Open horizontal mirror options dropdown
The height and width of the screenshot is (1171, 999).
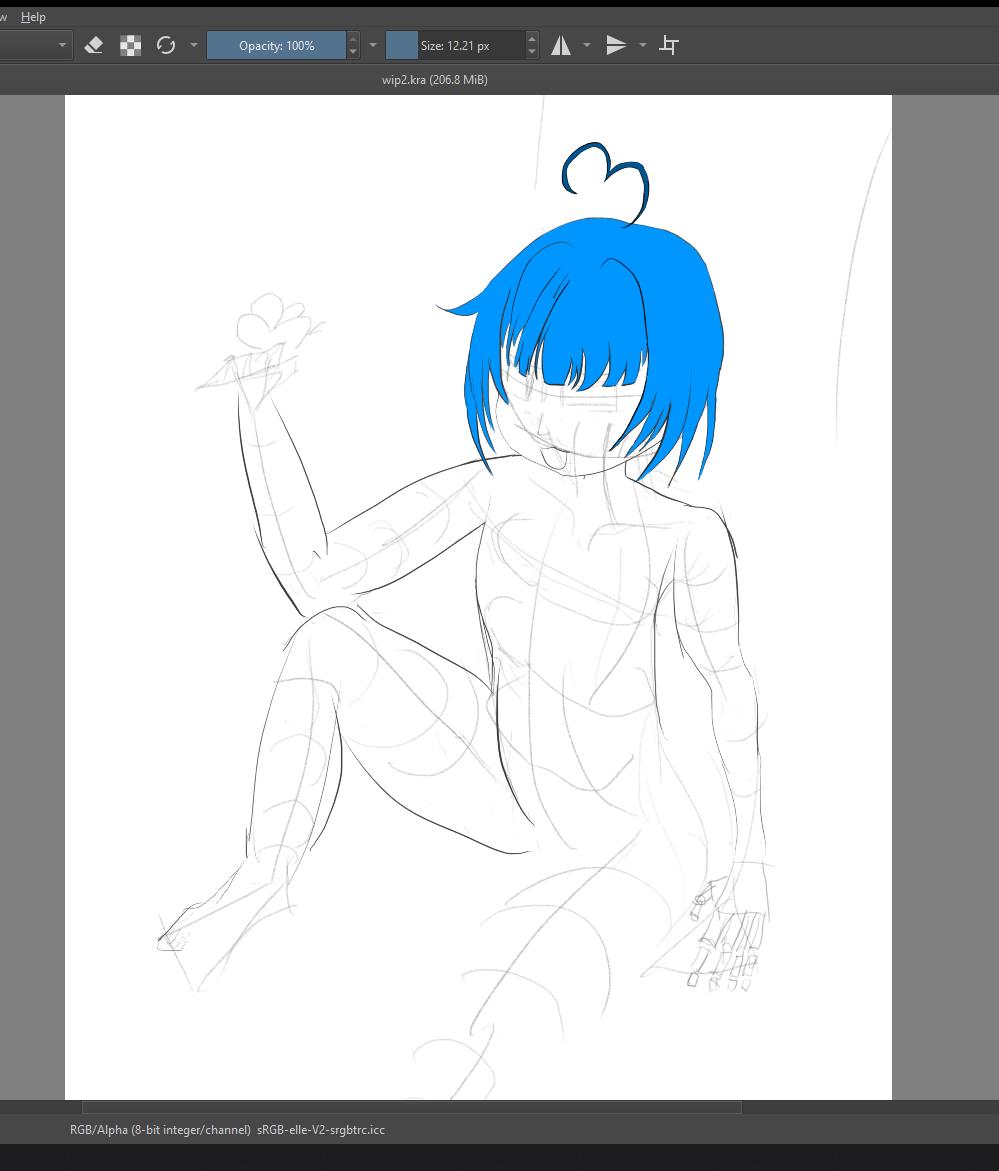(x=587, y=46)
